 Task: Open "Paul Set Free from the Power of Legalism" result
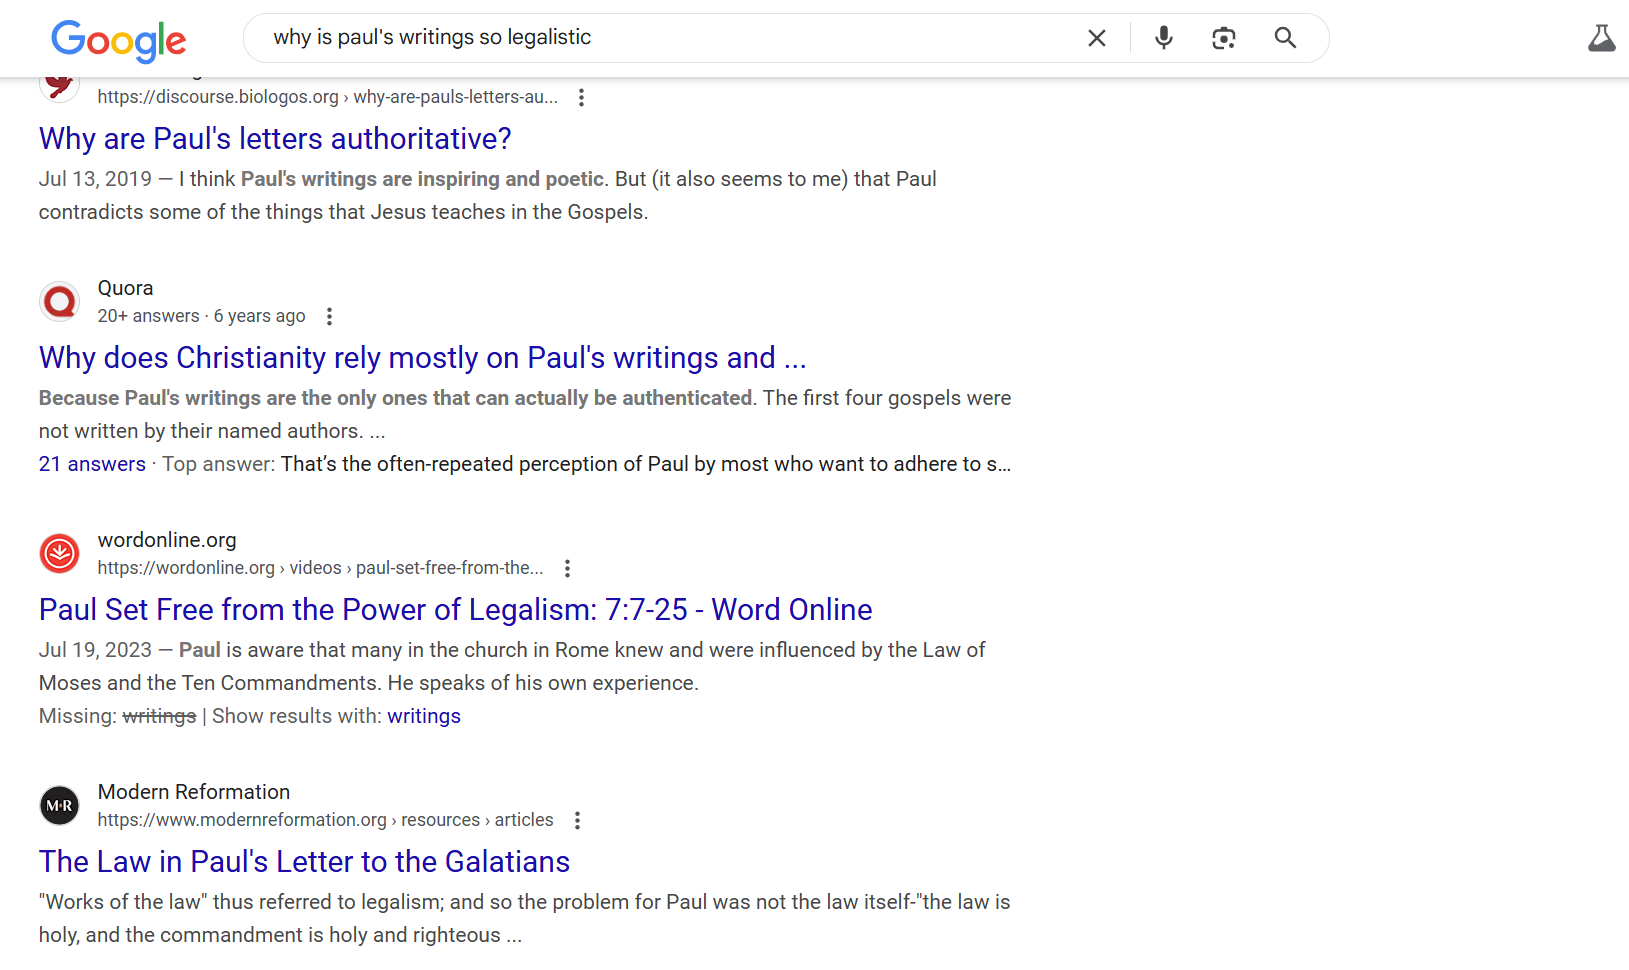[455, 609]
